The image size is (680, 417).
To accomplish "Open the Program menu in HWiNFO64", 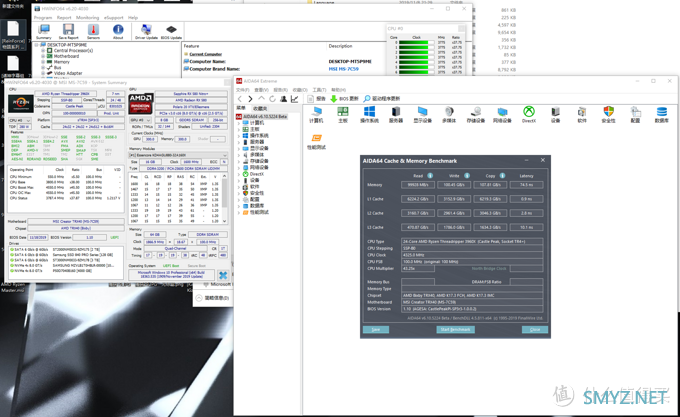I will (43, 18).
